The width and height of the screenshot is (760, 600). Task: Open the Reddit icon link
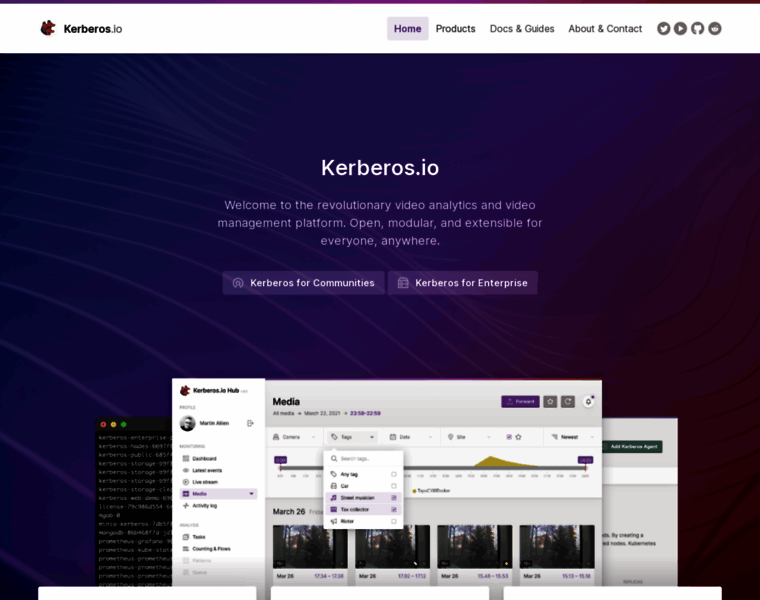pos(715,29)
